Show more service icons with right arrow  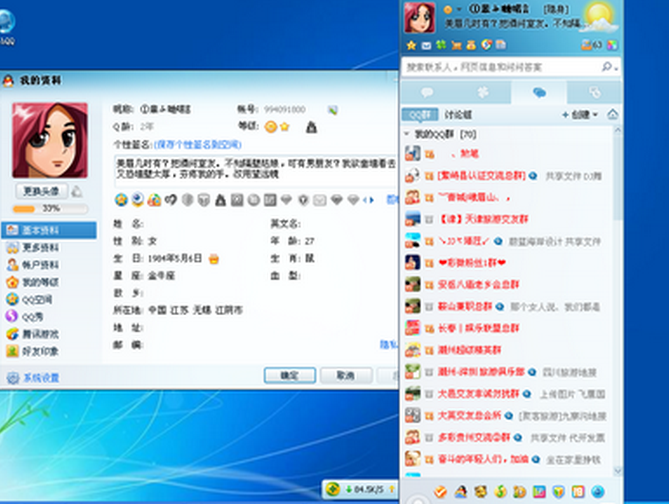click(x=372, y=200)
